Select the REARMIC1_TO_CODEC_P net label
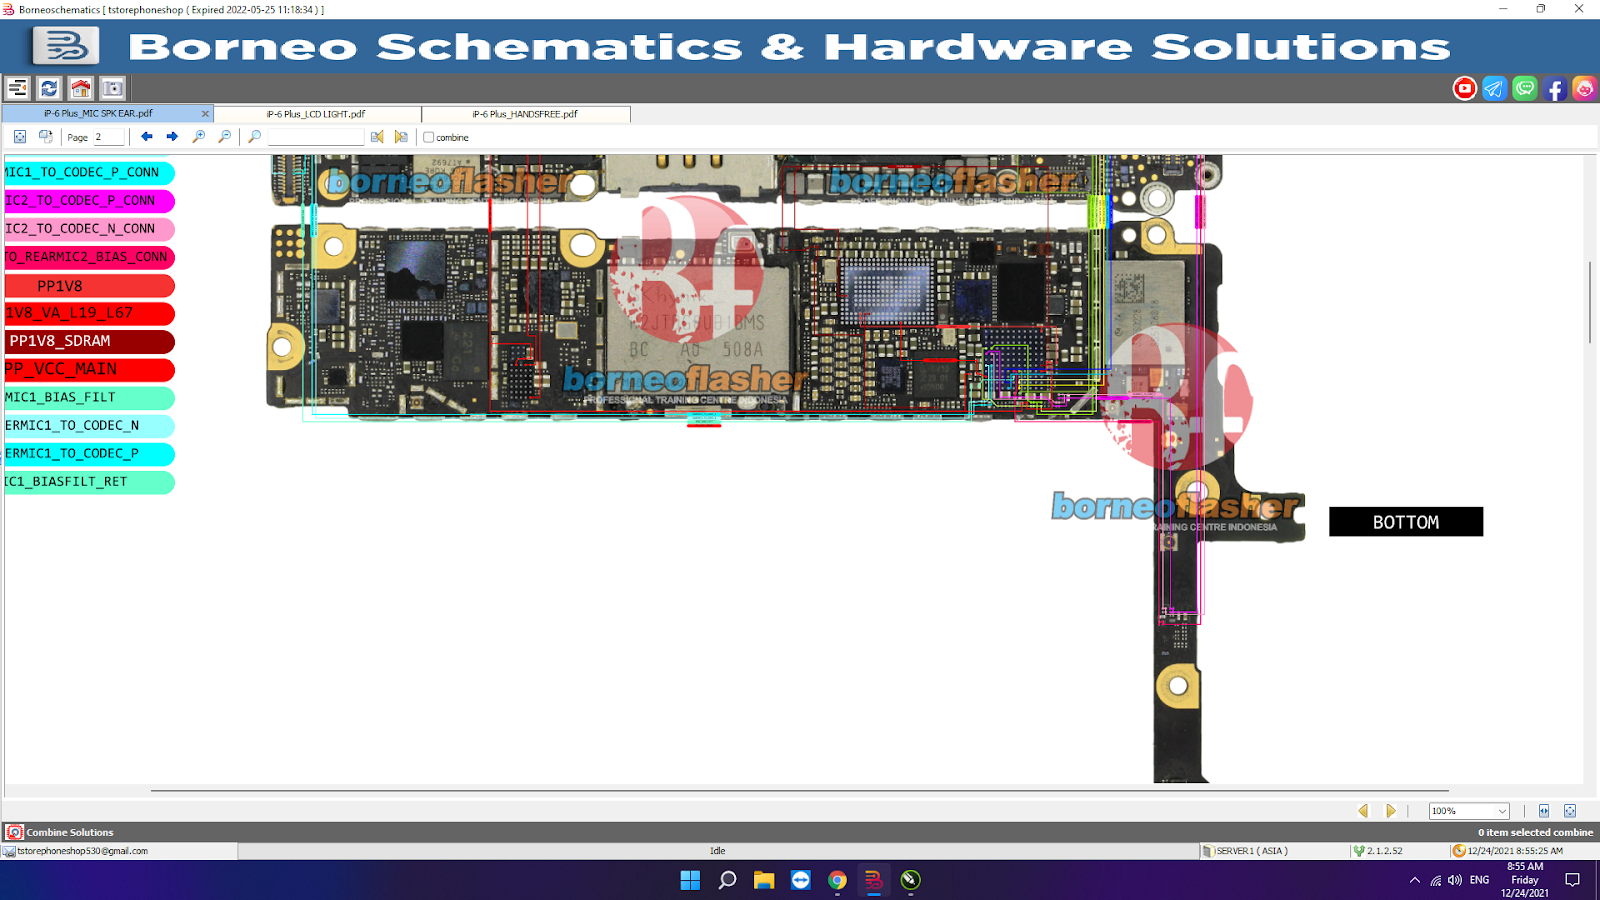1600x900 pixels. tap(89, 453)
